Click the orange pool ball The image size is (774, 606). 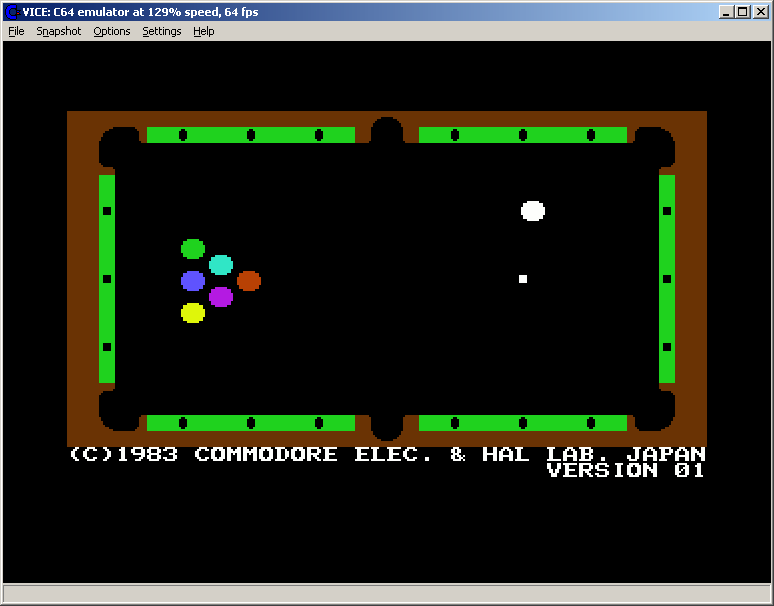pos(249,281)
